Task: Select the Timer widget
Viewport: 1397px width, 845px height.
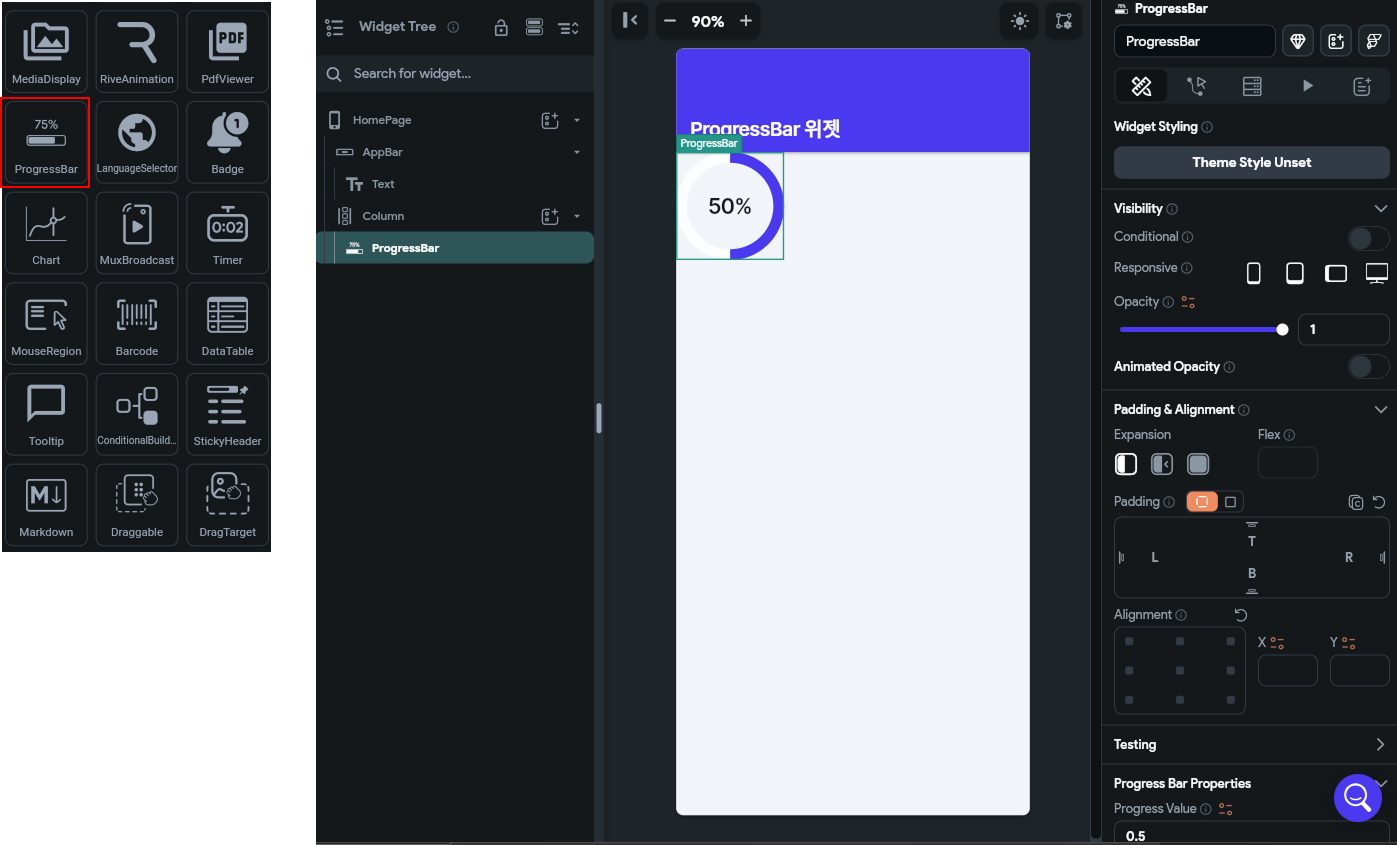Action: [x=227, y=233]
